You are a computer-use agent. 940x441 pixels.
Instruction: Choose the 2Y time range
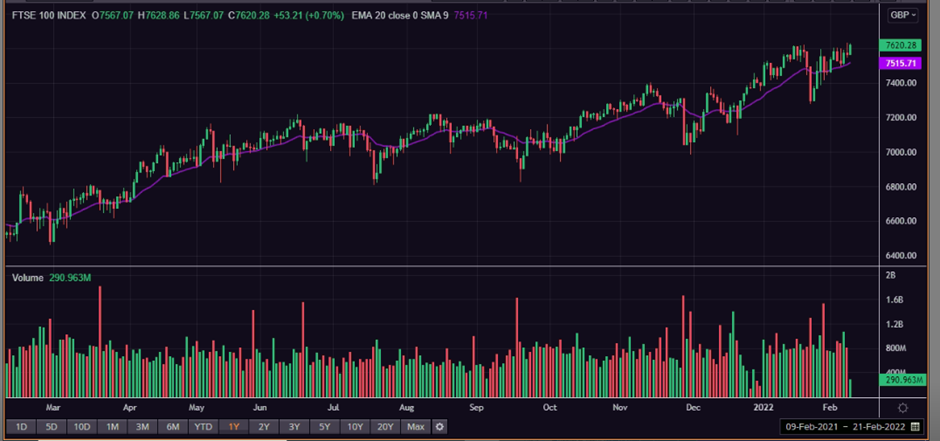click(264, 427)
